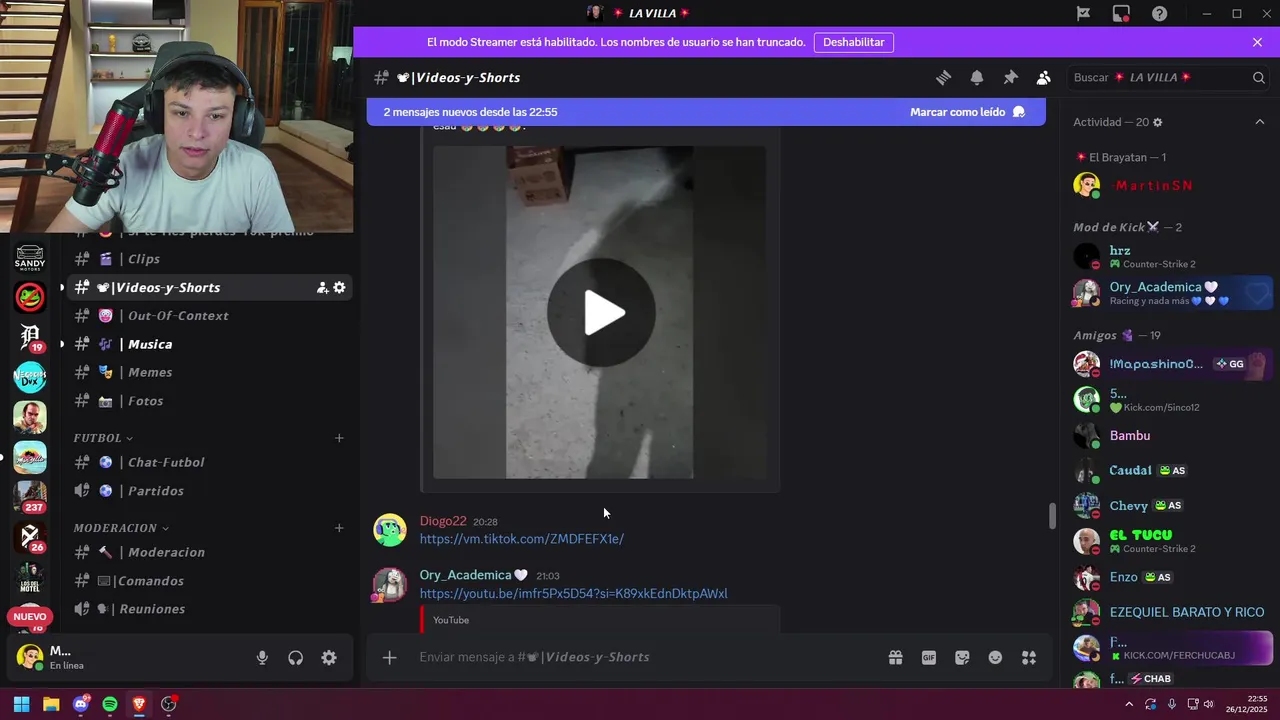This screenshot has height=720, width=1280.
Task: Open notification settings bell icon
Action: click(977, 78)
